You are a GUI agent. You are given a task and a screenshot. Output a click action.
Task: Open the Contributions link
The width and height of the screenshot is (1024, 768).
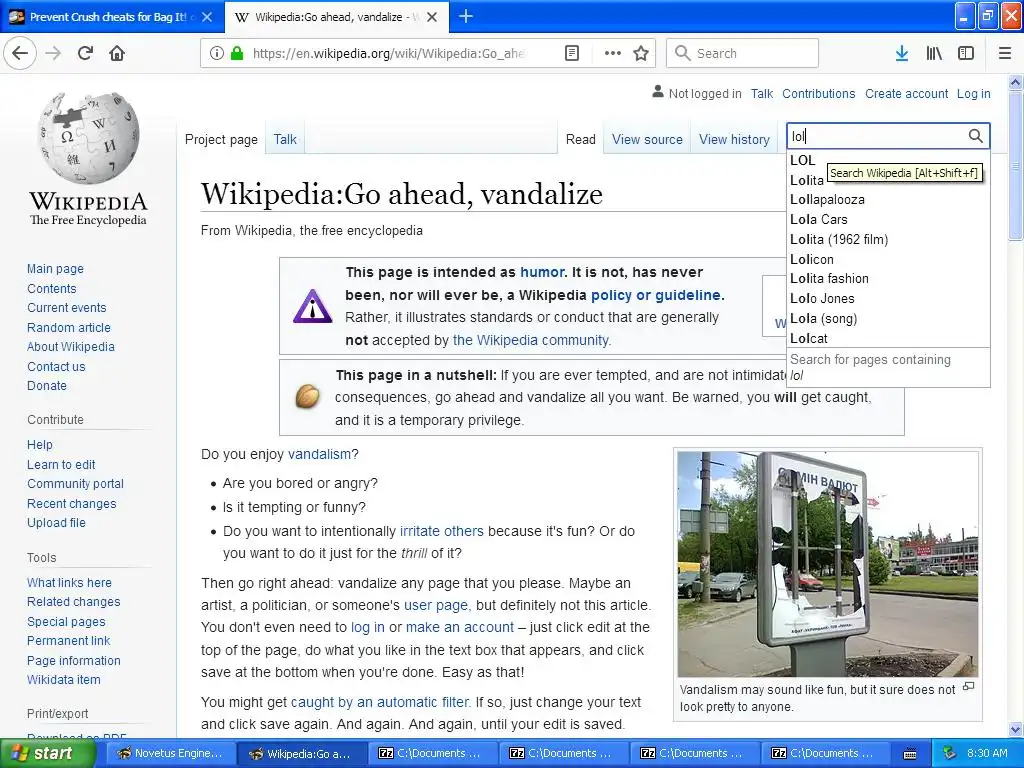(x=818, y=93)
